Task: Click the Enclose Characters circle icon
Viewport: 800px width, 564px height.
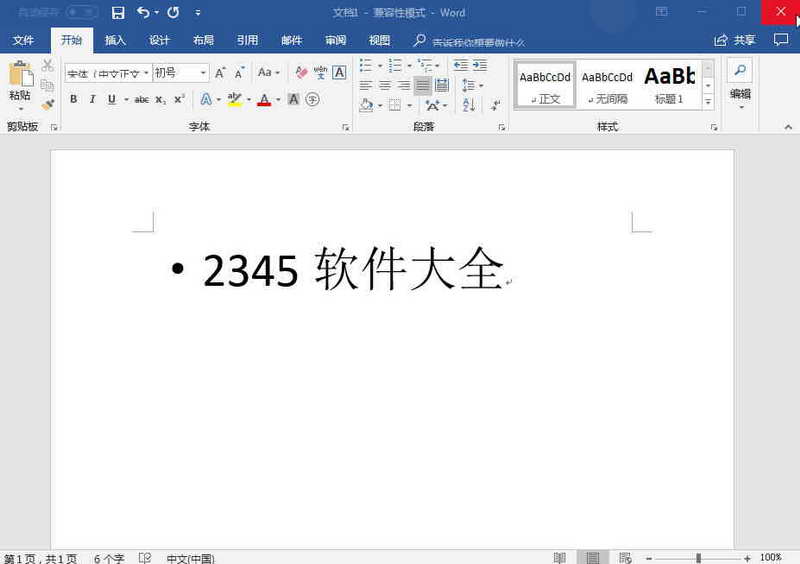Action: 312,99
